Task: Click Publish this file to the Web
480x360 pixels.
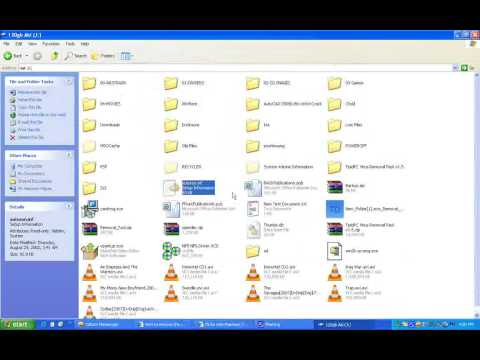Action: point(42,115)
